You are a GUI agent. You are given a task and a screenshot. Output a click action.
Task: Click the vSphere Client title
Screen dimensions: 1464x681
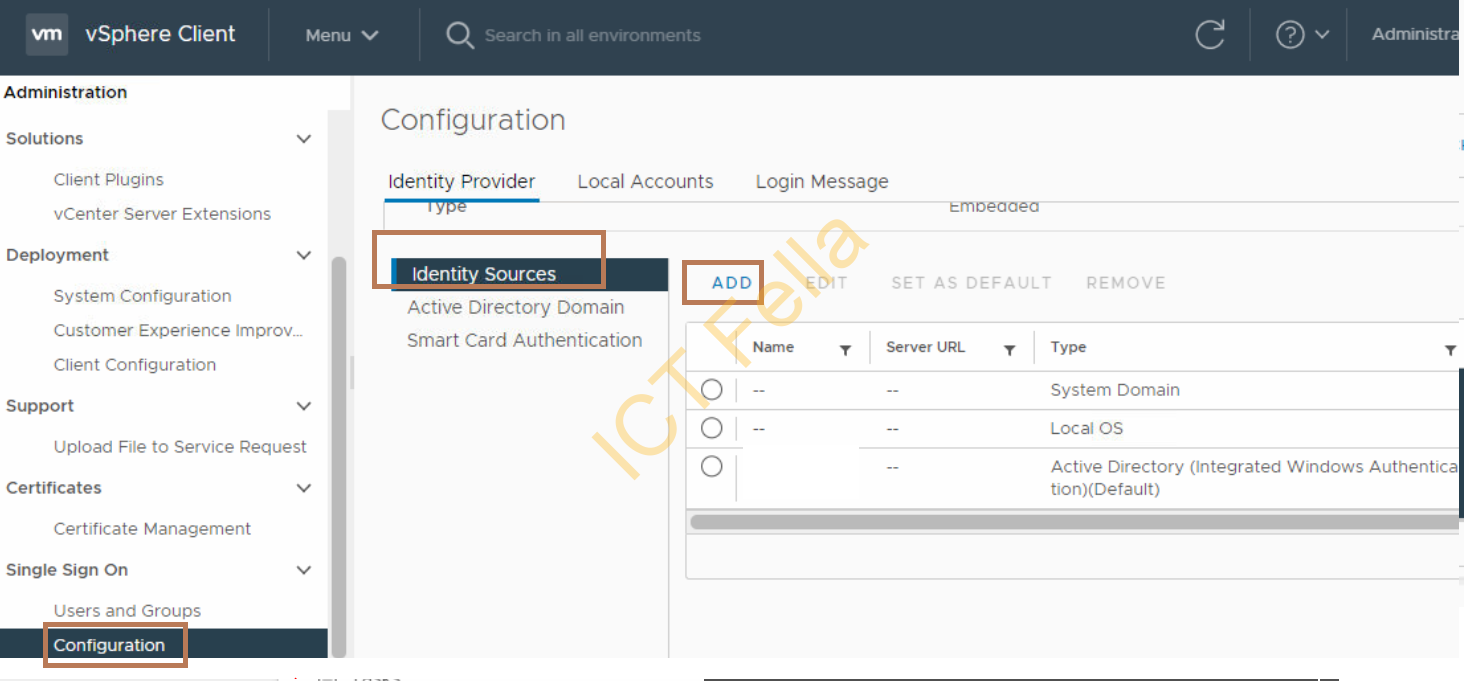pyautogui.click(x=160, y=34)
